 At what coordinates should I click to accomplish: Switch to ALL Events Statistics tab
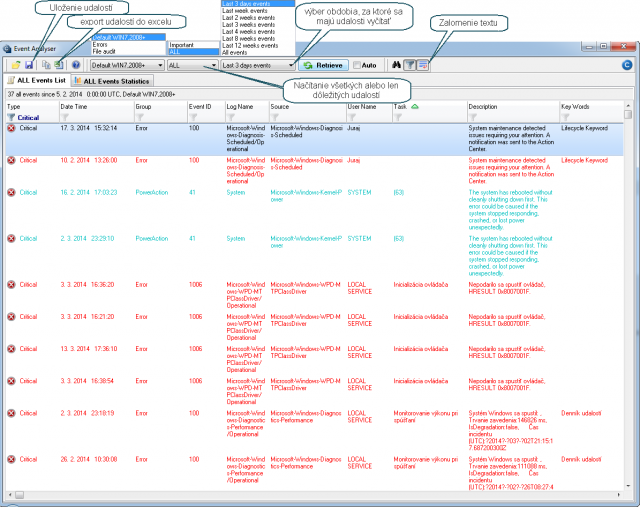[x=112, y=81]
